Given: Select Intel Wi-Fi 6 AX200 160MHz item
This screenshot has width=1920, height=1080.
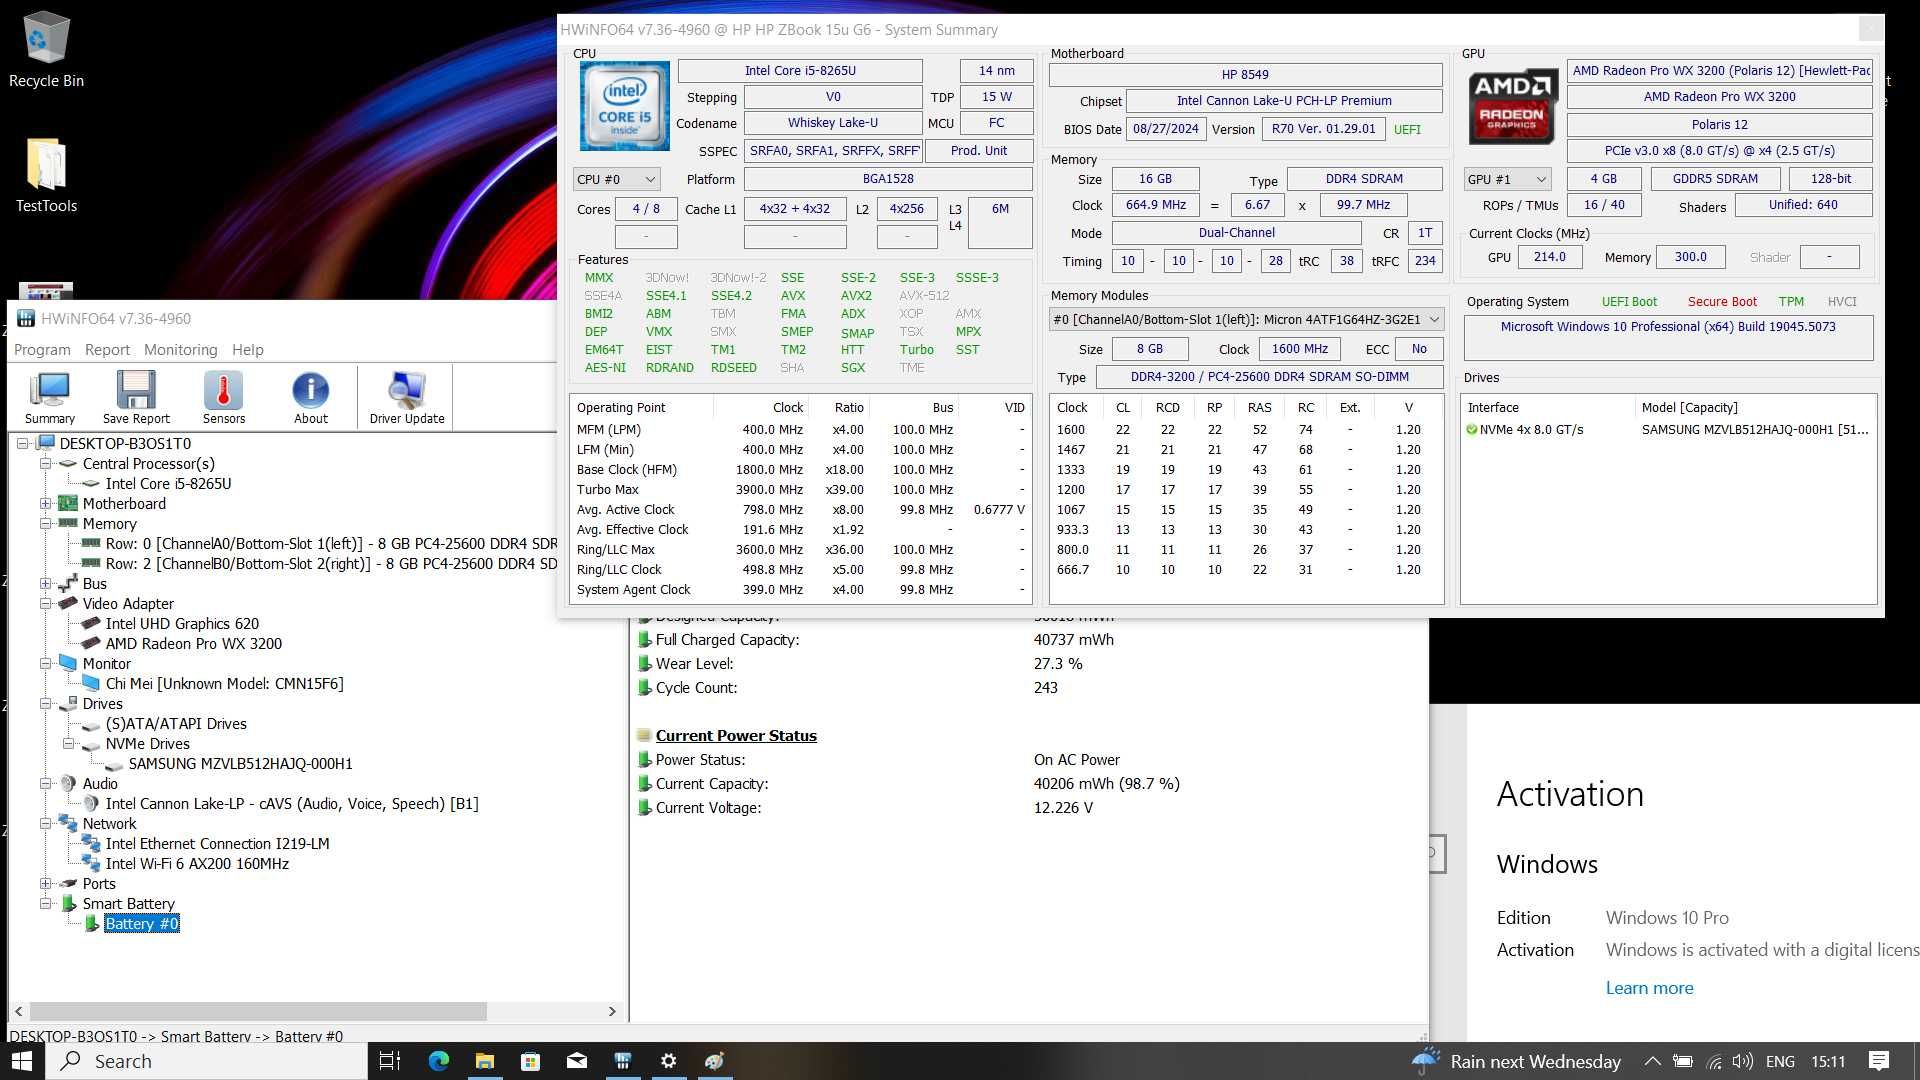Looking at the screenshot, I should 197,863.
